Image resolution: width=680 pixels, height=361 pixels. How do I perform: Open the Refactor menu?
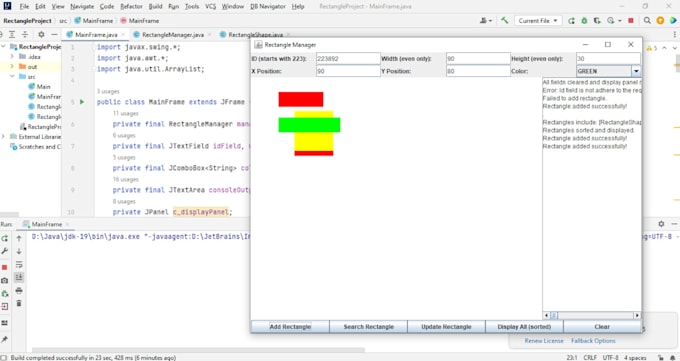click(131, 7)
